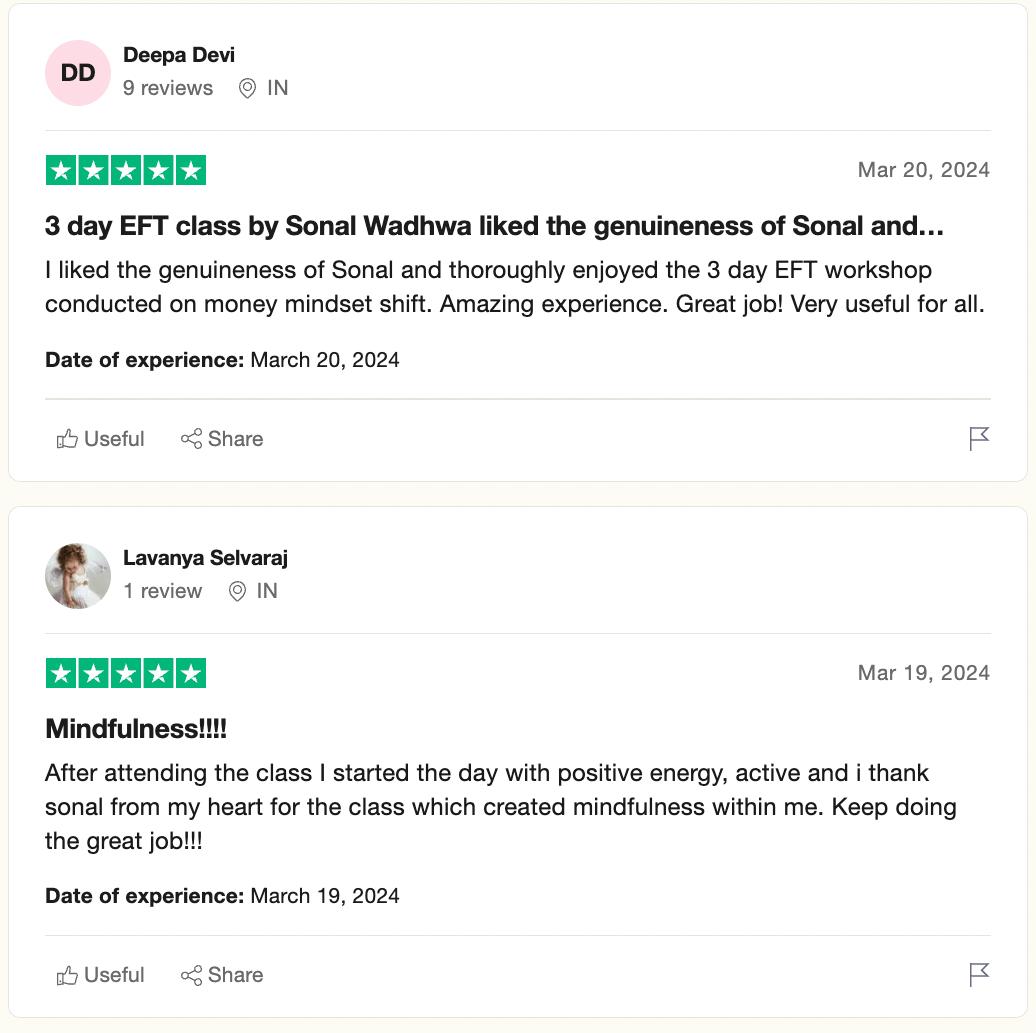This screenshot has height=1033, width=1036.
Task: Open the "3 day EFT class" review title
Action: click(x=494, y=226)
